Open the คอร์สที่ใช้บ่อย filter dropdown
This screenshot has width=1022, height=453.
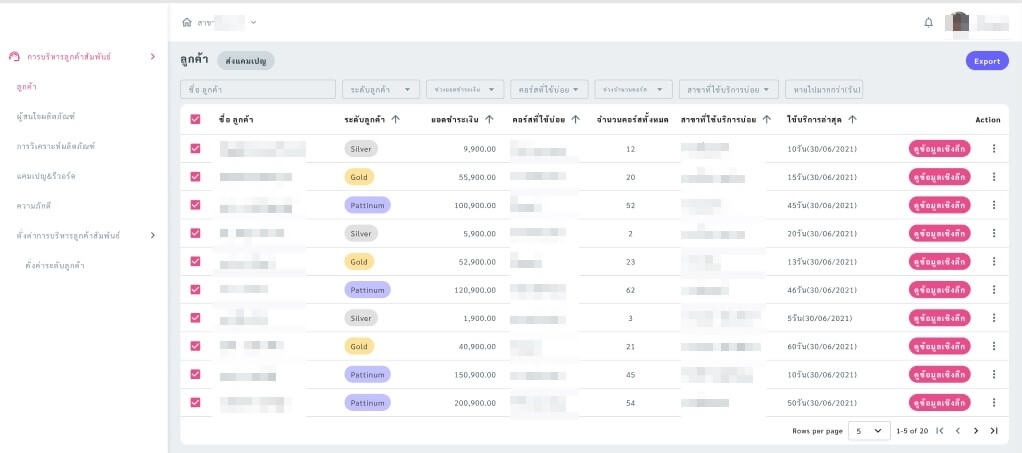549,89
